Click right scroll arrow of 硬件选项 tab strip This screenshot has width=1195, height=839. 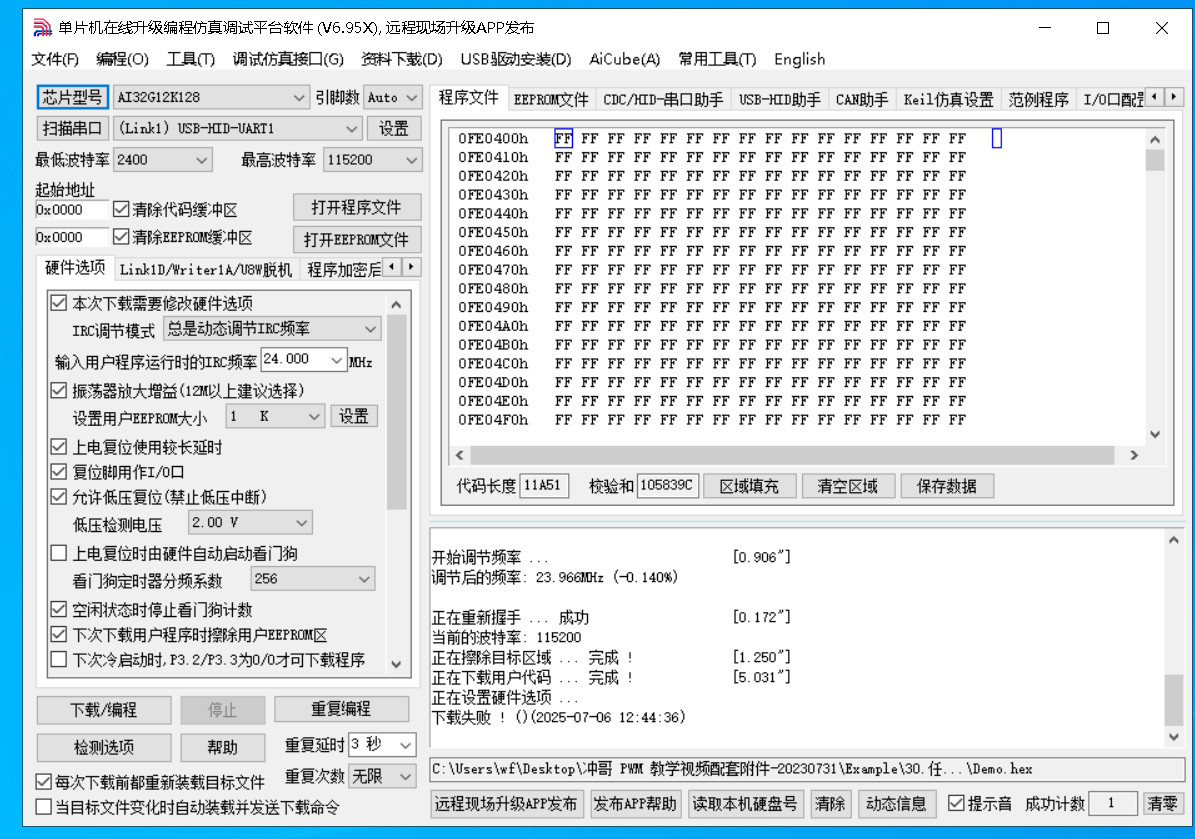412,267
